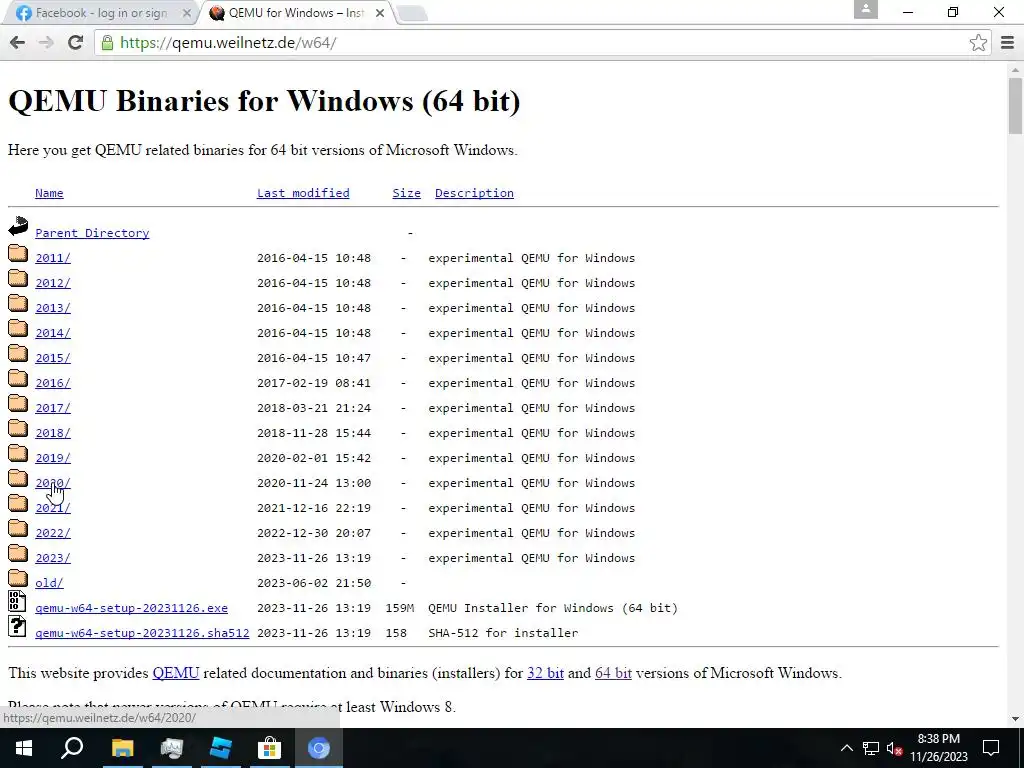Click the folder icon beside 2022/
The width and height of the screenshot is (1024, 768).
18,528
